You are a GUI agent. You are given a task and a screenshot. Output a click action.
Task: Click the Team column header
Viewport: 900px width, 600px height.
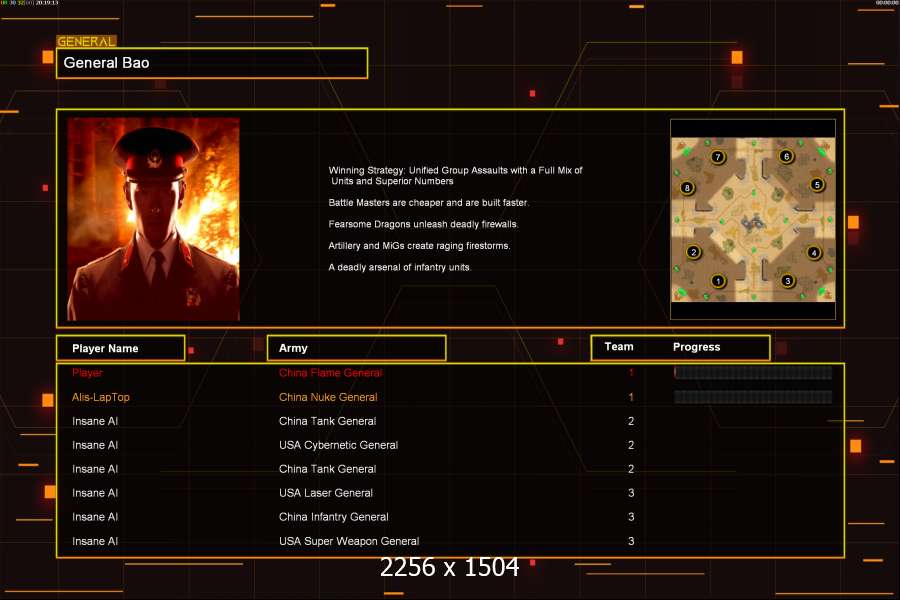click(x=619, y=347)
